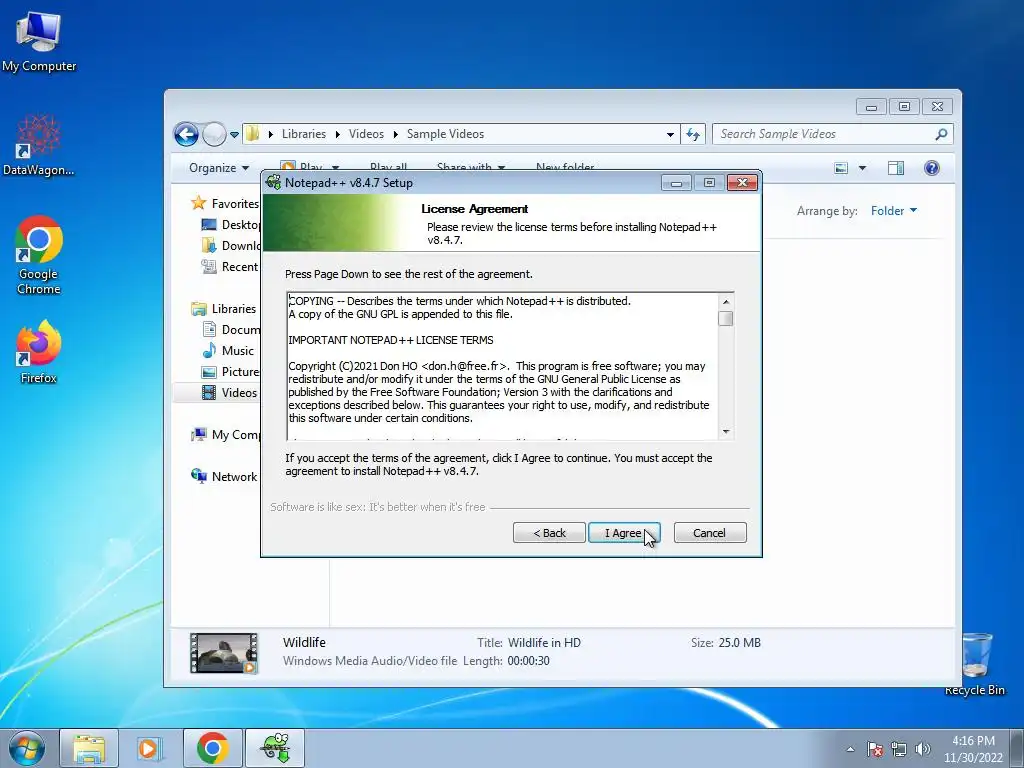1024x768 pixels.
Task: Select Videos library in navigation pane
Action: [x=230, y=392]
